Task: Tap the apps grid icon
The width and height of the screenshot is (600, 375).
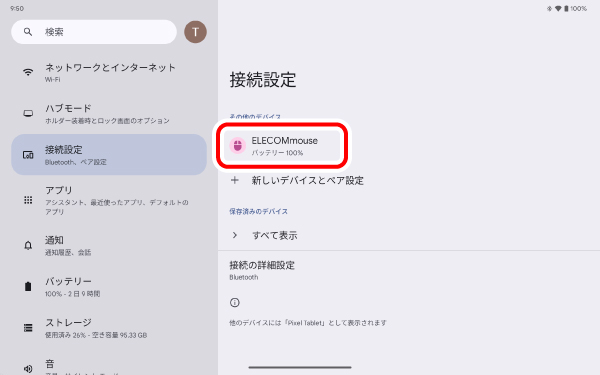Action: click(x=28, y=200)
